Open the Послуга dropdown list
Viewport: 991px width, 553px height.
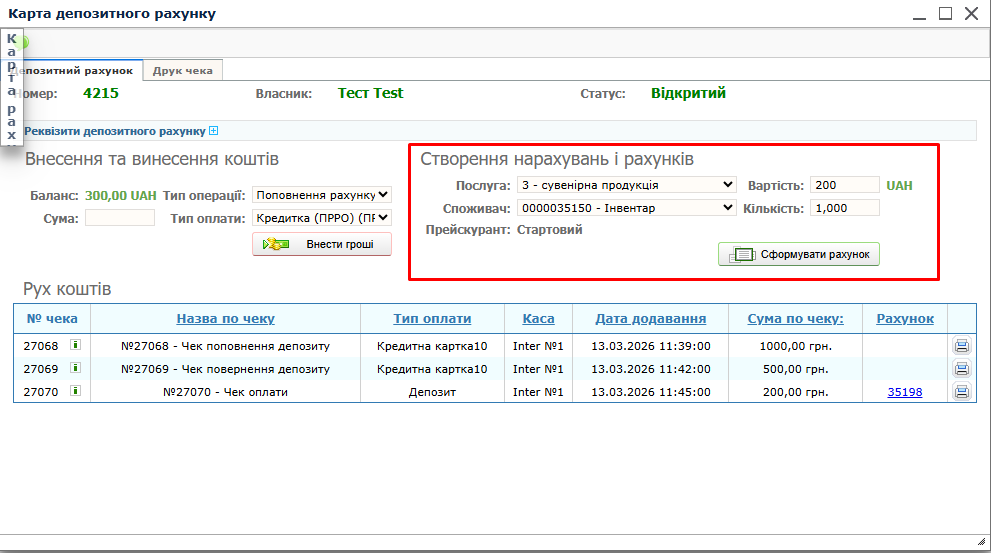tap(626, 185)
